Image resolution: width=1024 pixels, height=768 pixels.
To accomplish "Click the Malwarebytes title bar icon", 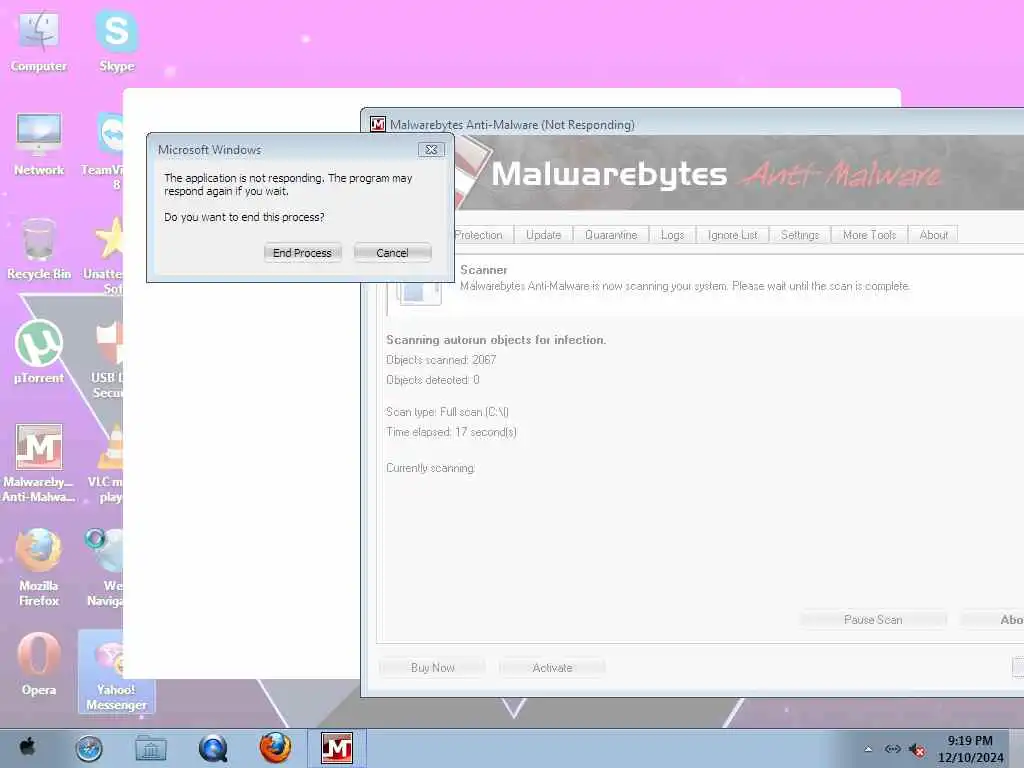I will pyautogui.click(x=377, y=124).
